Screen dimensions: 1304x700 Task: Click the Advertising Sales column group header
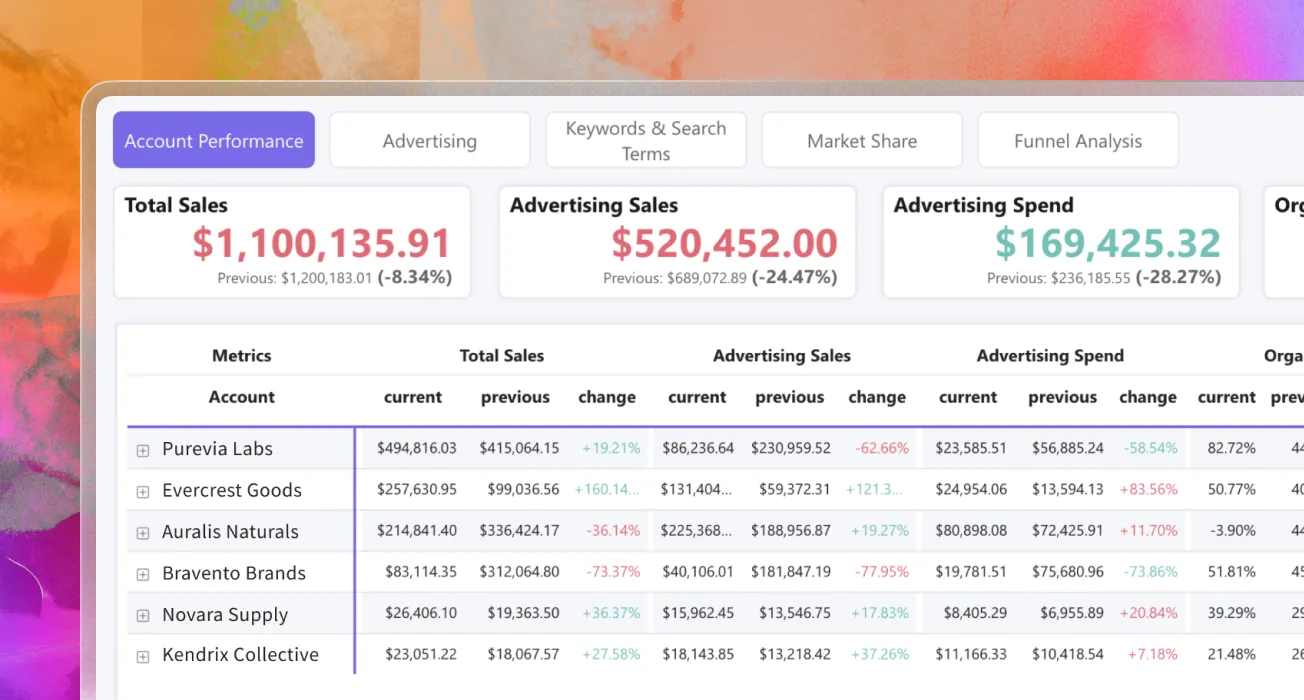coord(782,356)
